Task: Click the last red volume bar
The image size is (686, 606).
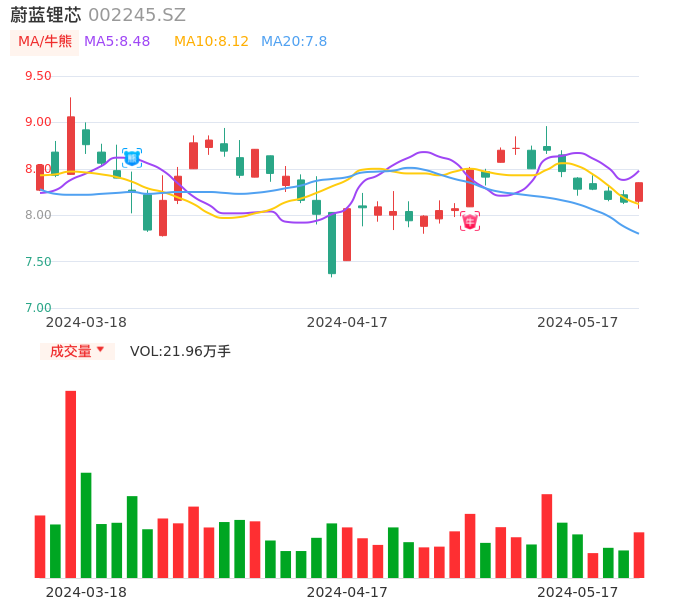Action: 639,555
